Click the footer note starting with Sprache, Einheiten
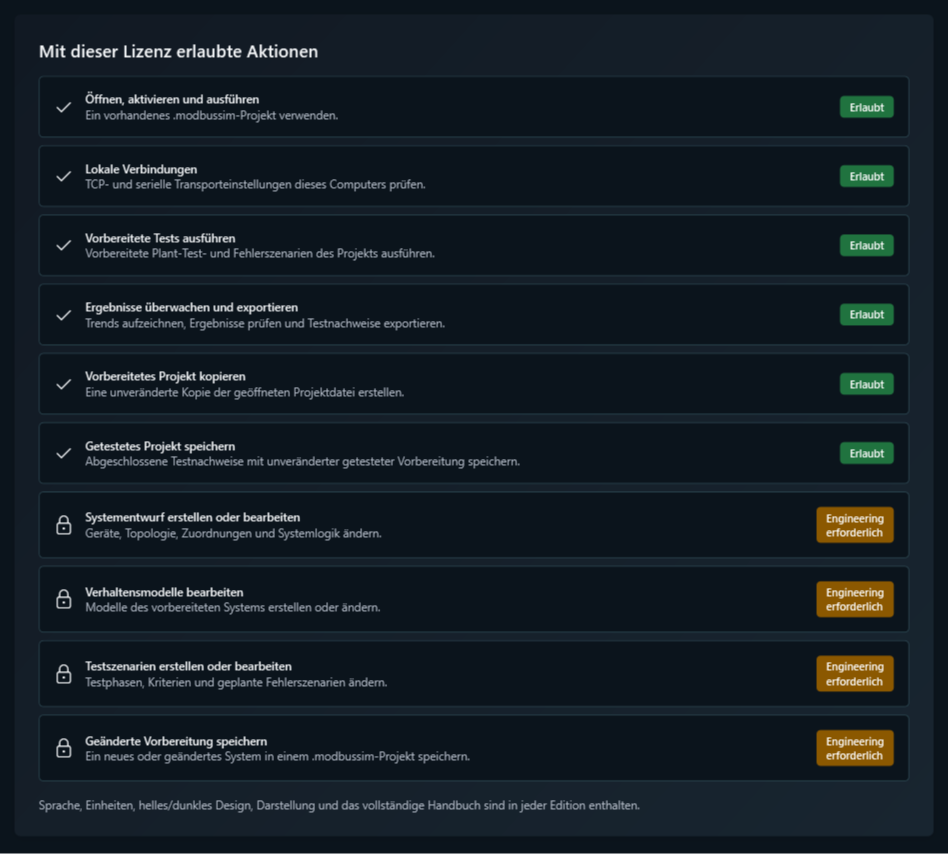The width and height of the screenshot is (948, 854). tap(339, 805)
